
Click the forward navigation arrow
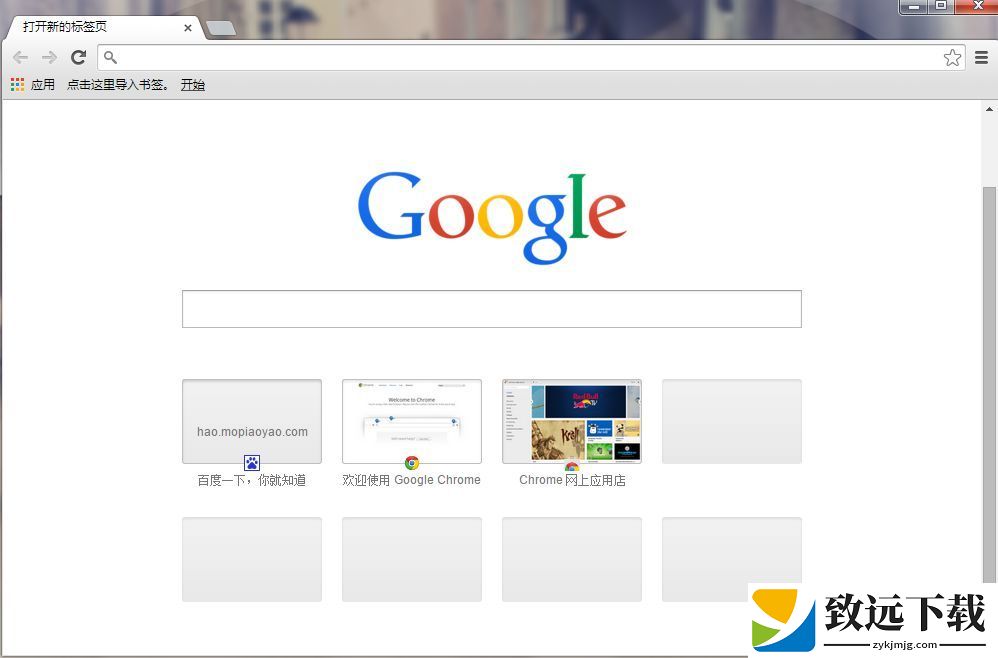click(50, 58)
